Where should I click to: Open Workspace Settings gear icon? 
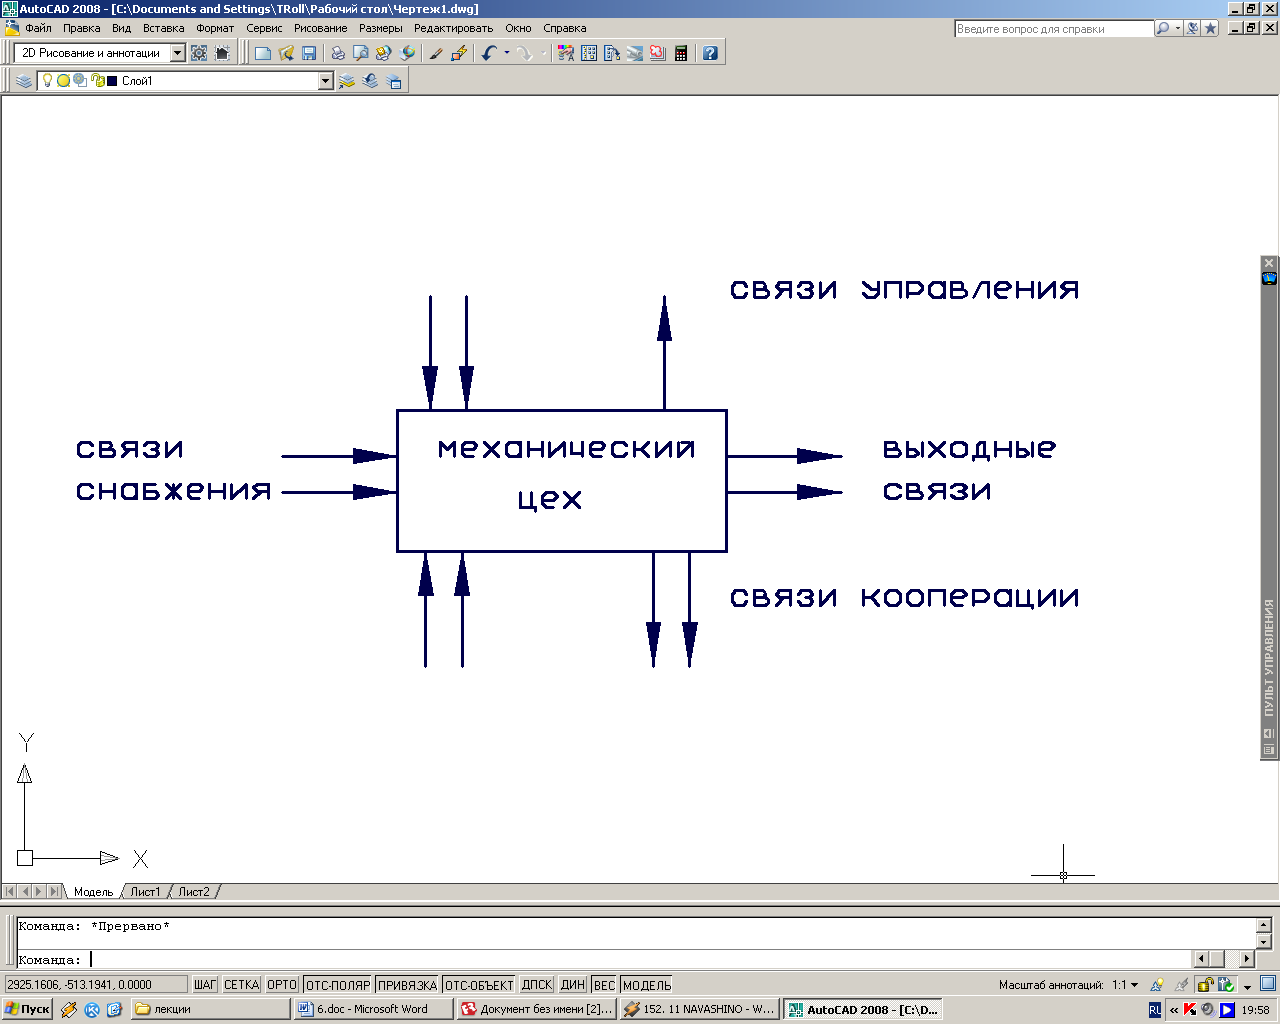[x=199, y=53]
